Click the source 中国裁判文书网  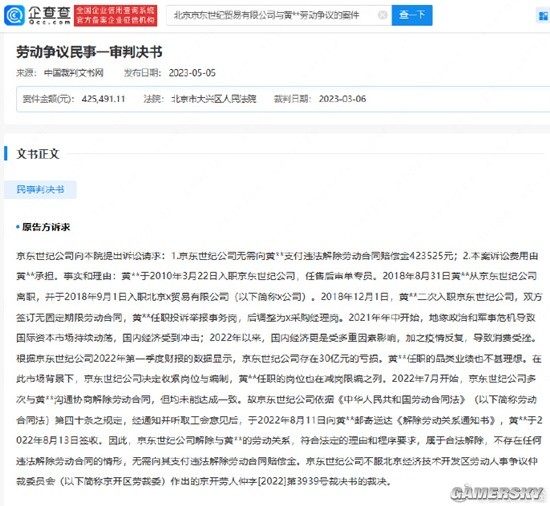[74, 73]
